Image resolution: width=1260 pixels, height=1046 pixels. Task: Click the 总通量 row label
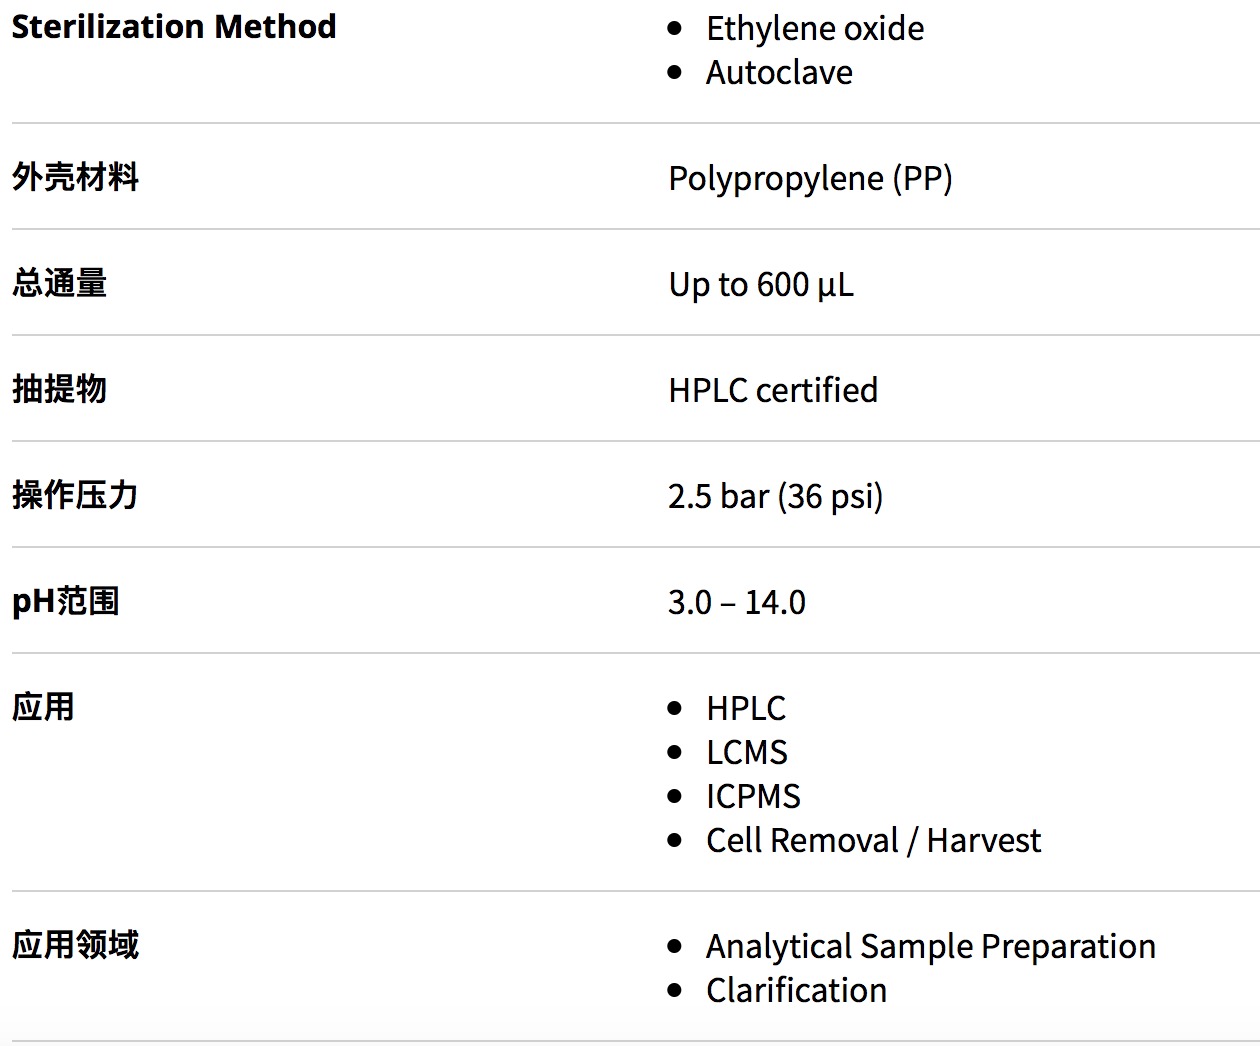(59, 284)
